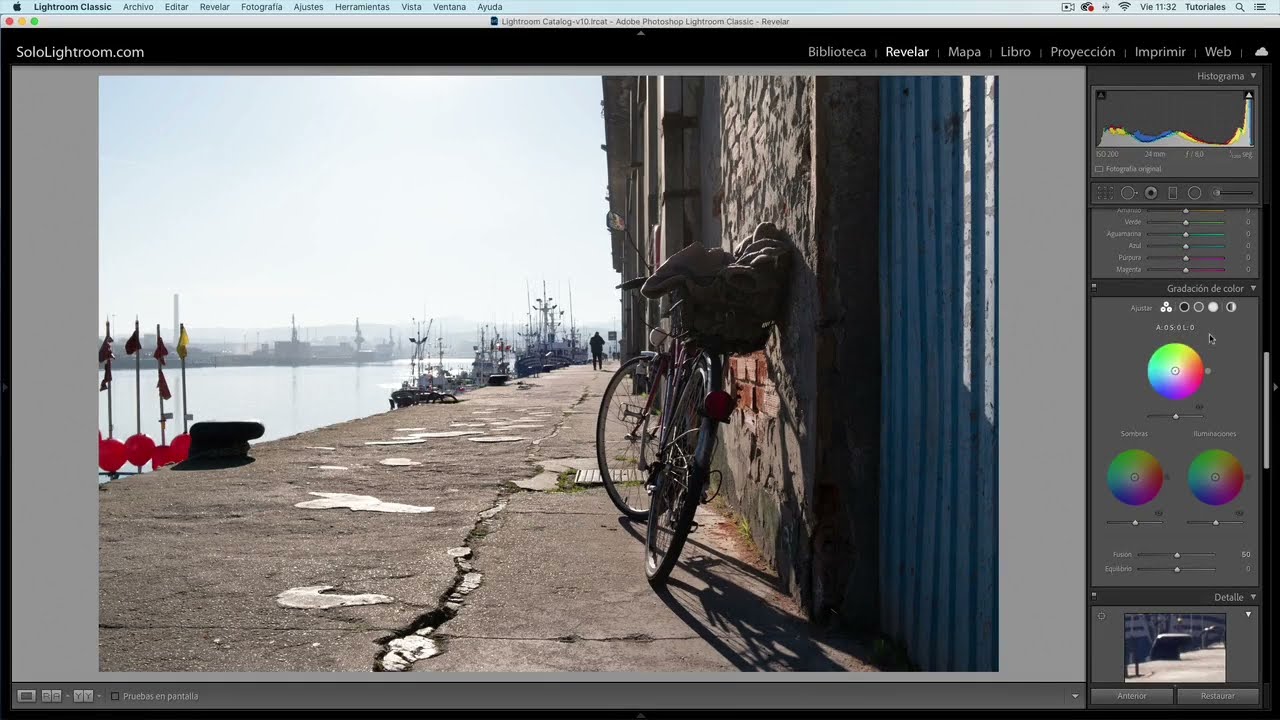Open the toolbar options dropdown arrow

(x=1075, y=696)
